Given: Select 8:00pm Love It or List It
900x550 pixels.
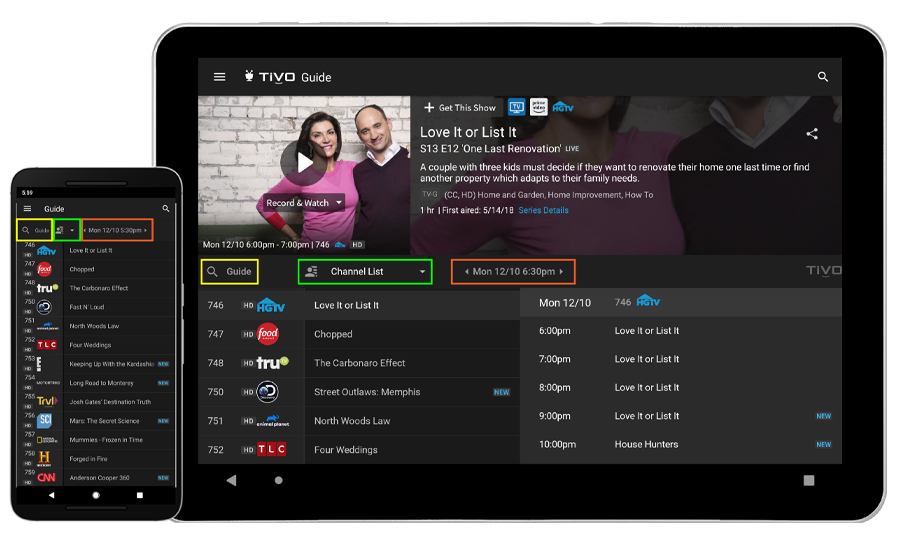Looking at the screenshot, I should [x=681, y=388].
